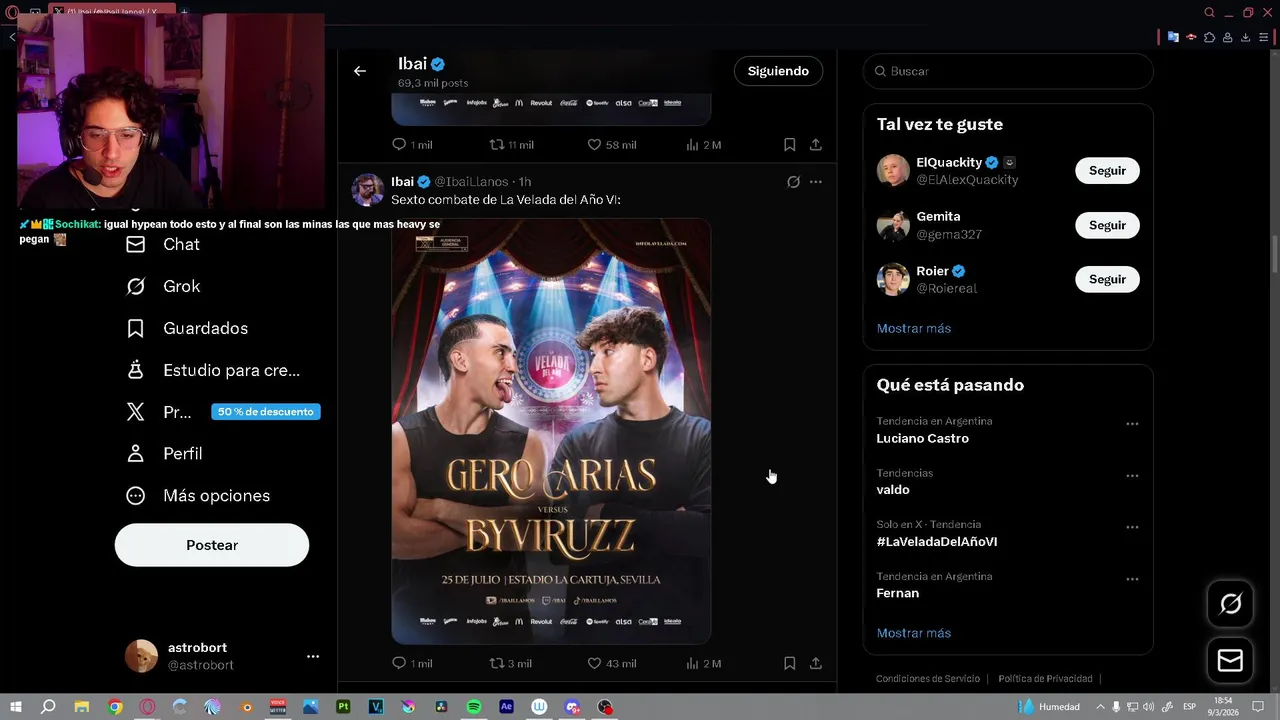Open the browser search magnifier at top right
Image resolution: width=1280 pixels, height=720 pixels.
[x=1209, y=13]
